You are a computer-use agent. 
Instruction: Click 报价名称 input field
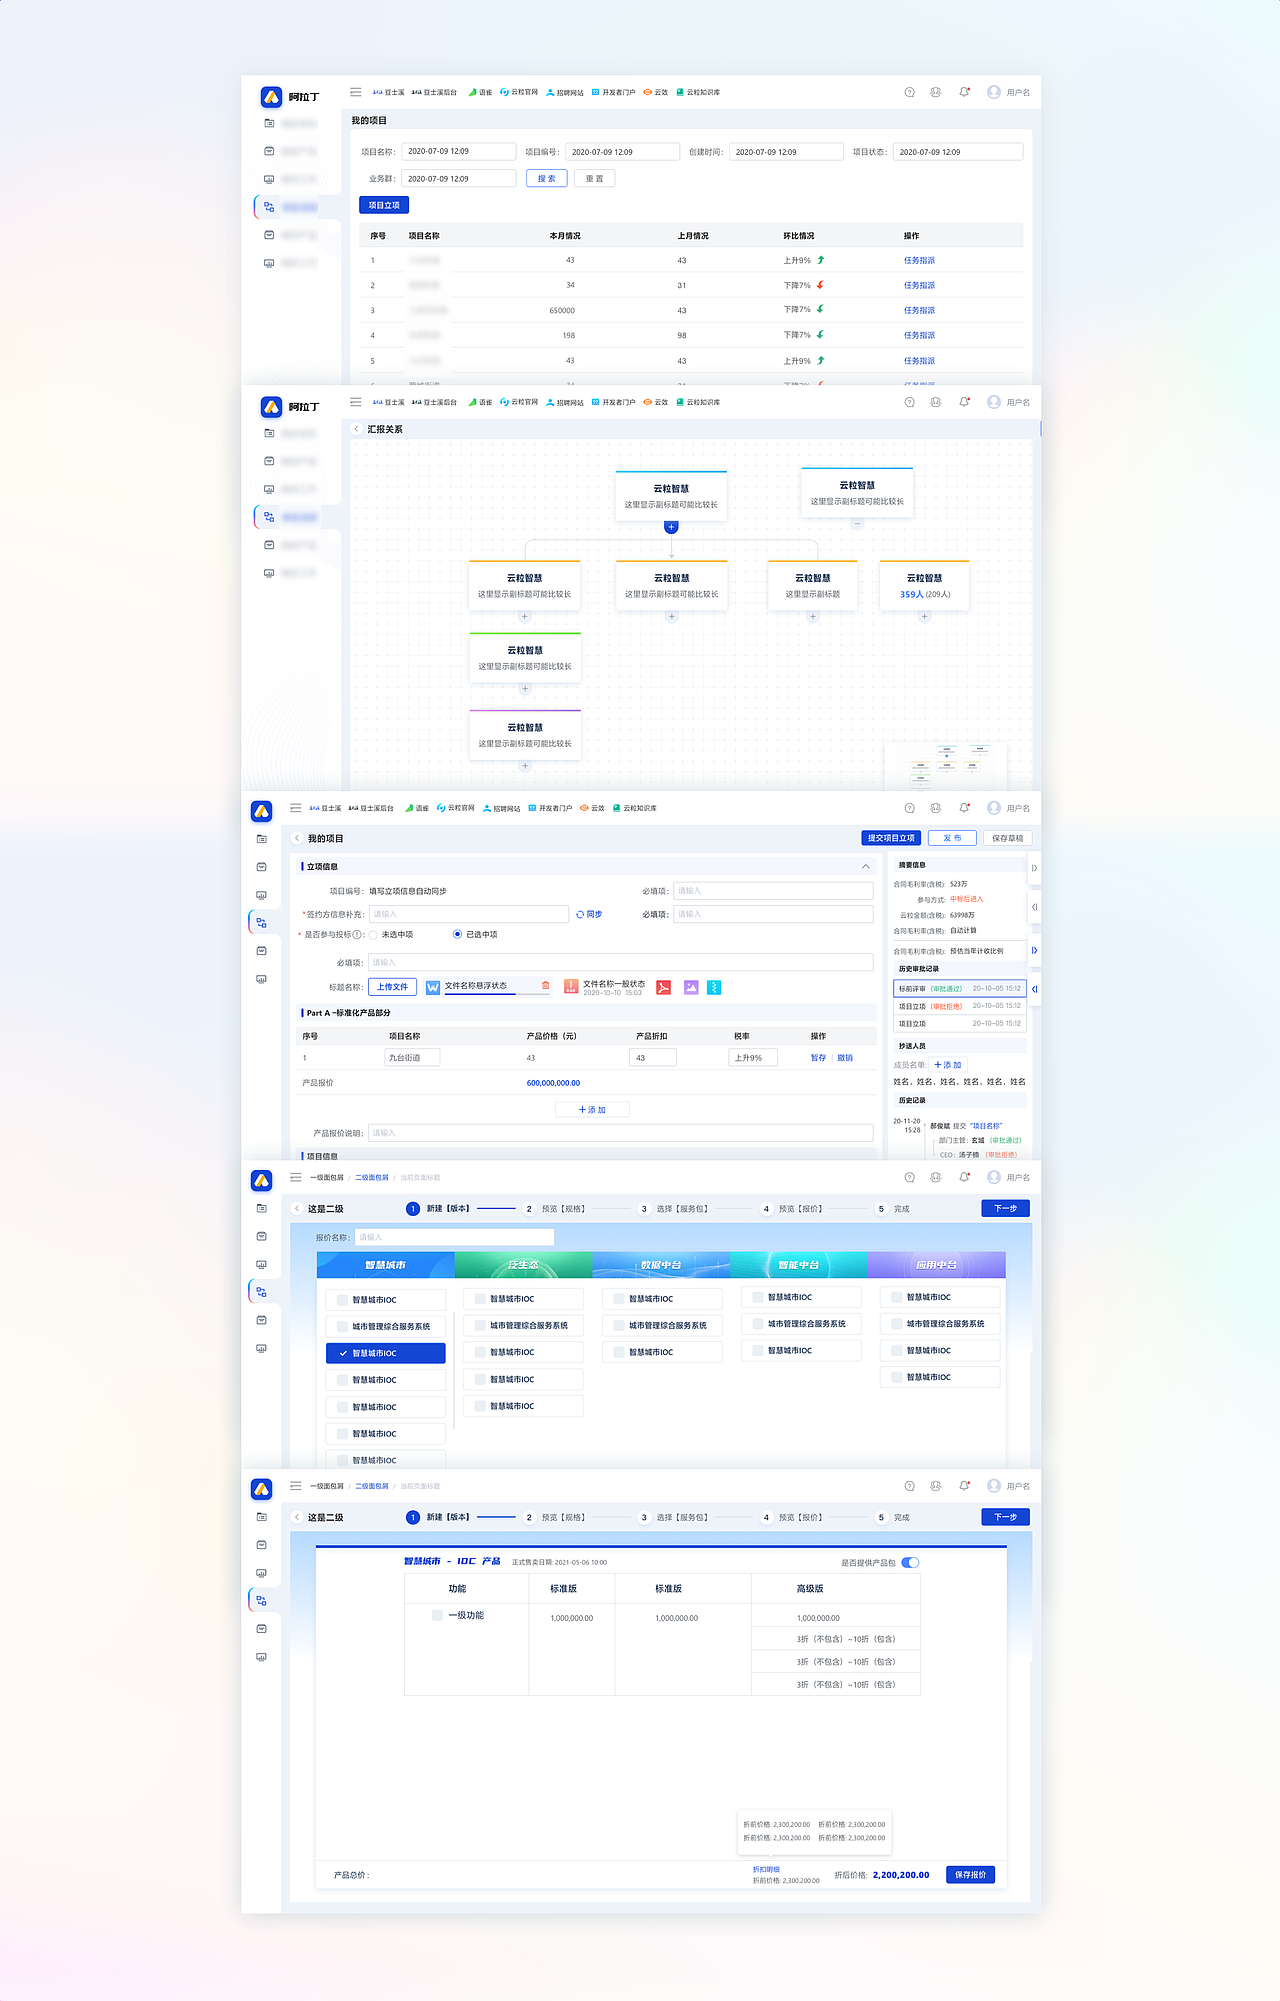454,1237
